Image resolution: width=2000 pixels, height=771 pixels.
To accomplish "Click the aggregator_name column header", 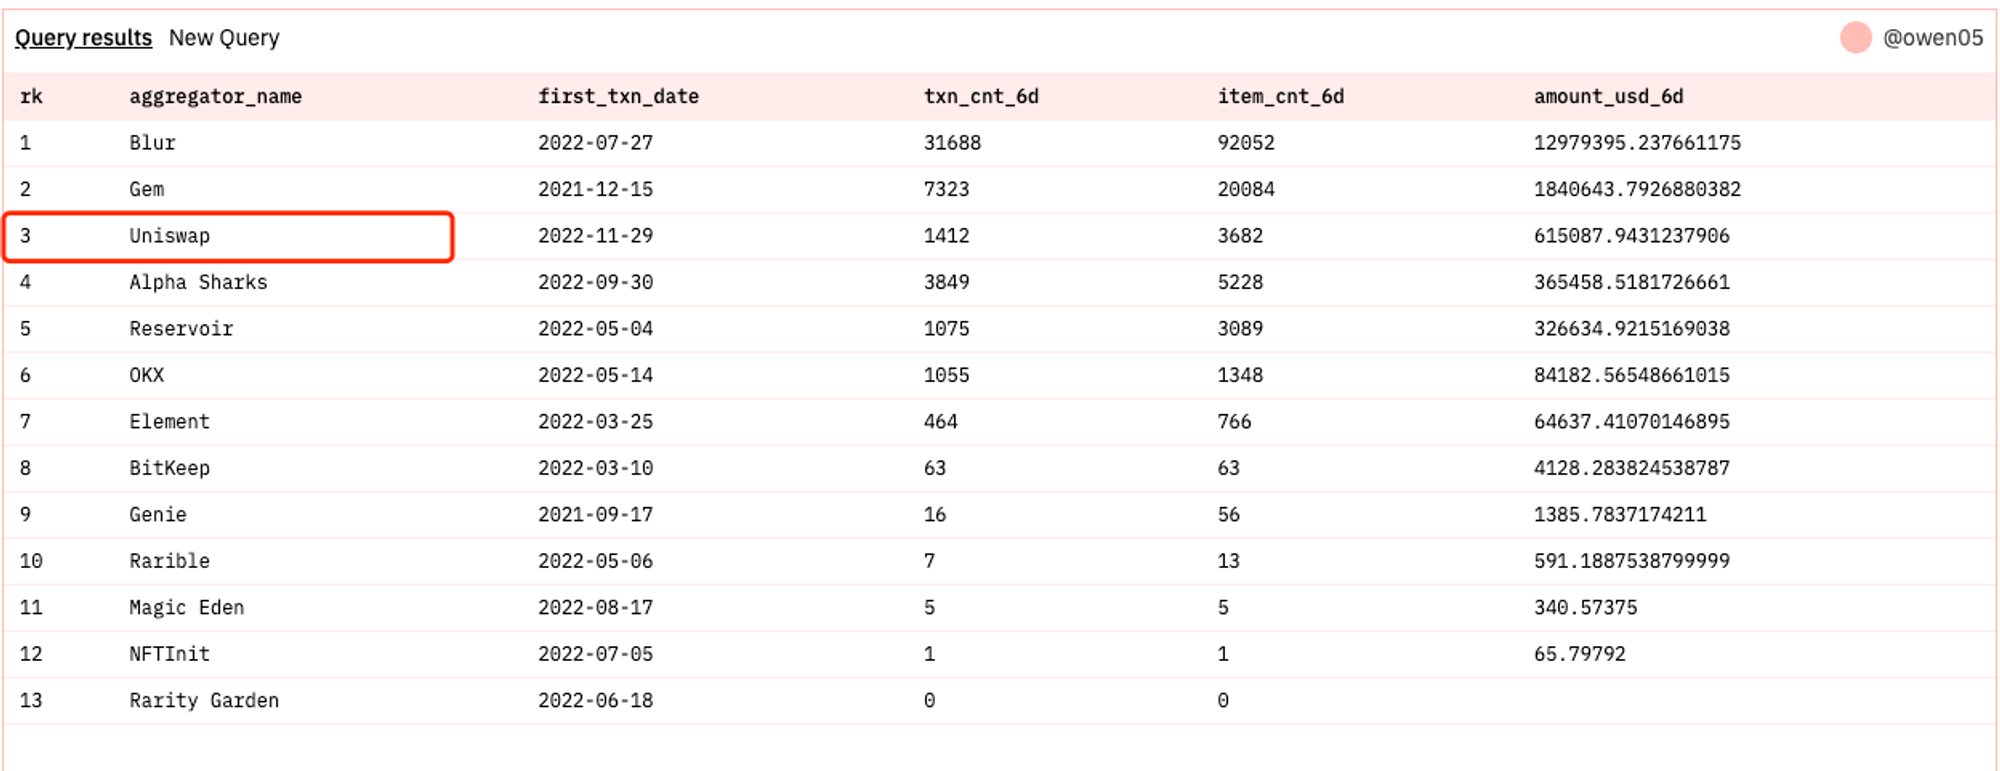I will (x=215, y=97).
